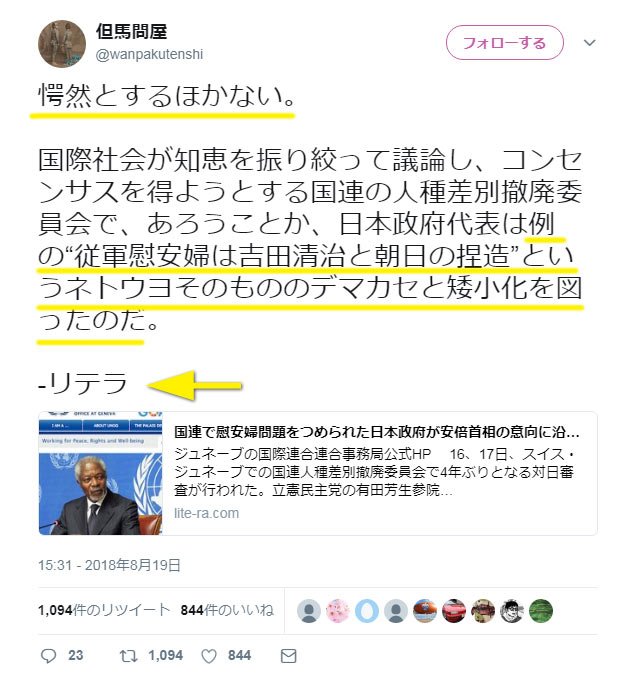This screenshot has height=683, width=620.
Task: Like the tweet with the heart icon
Action: 209,656
